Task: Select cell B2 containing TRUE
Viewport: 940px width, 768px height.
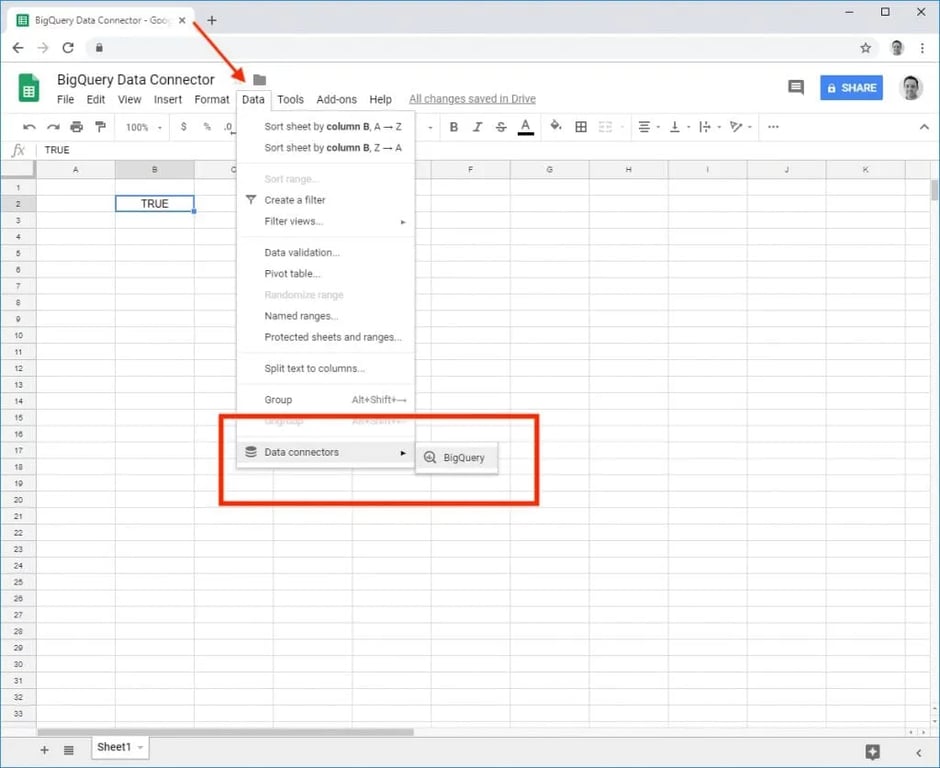Action: tap(155, 204)
